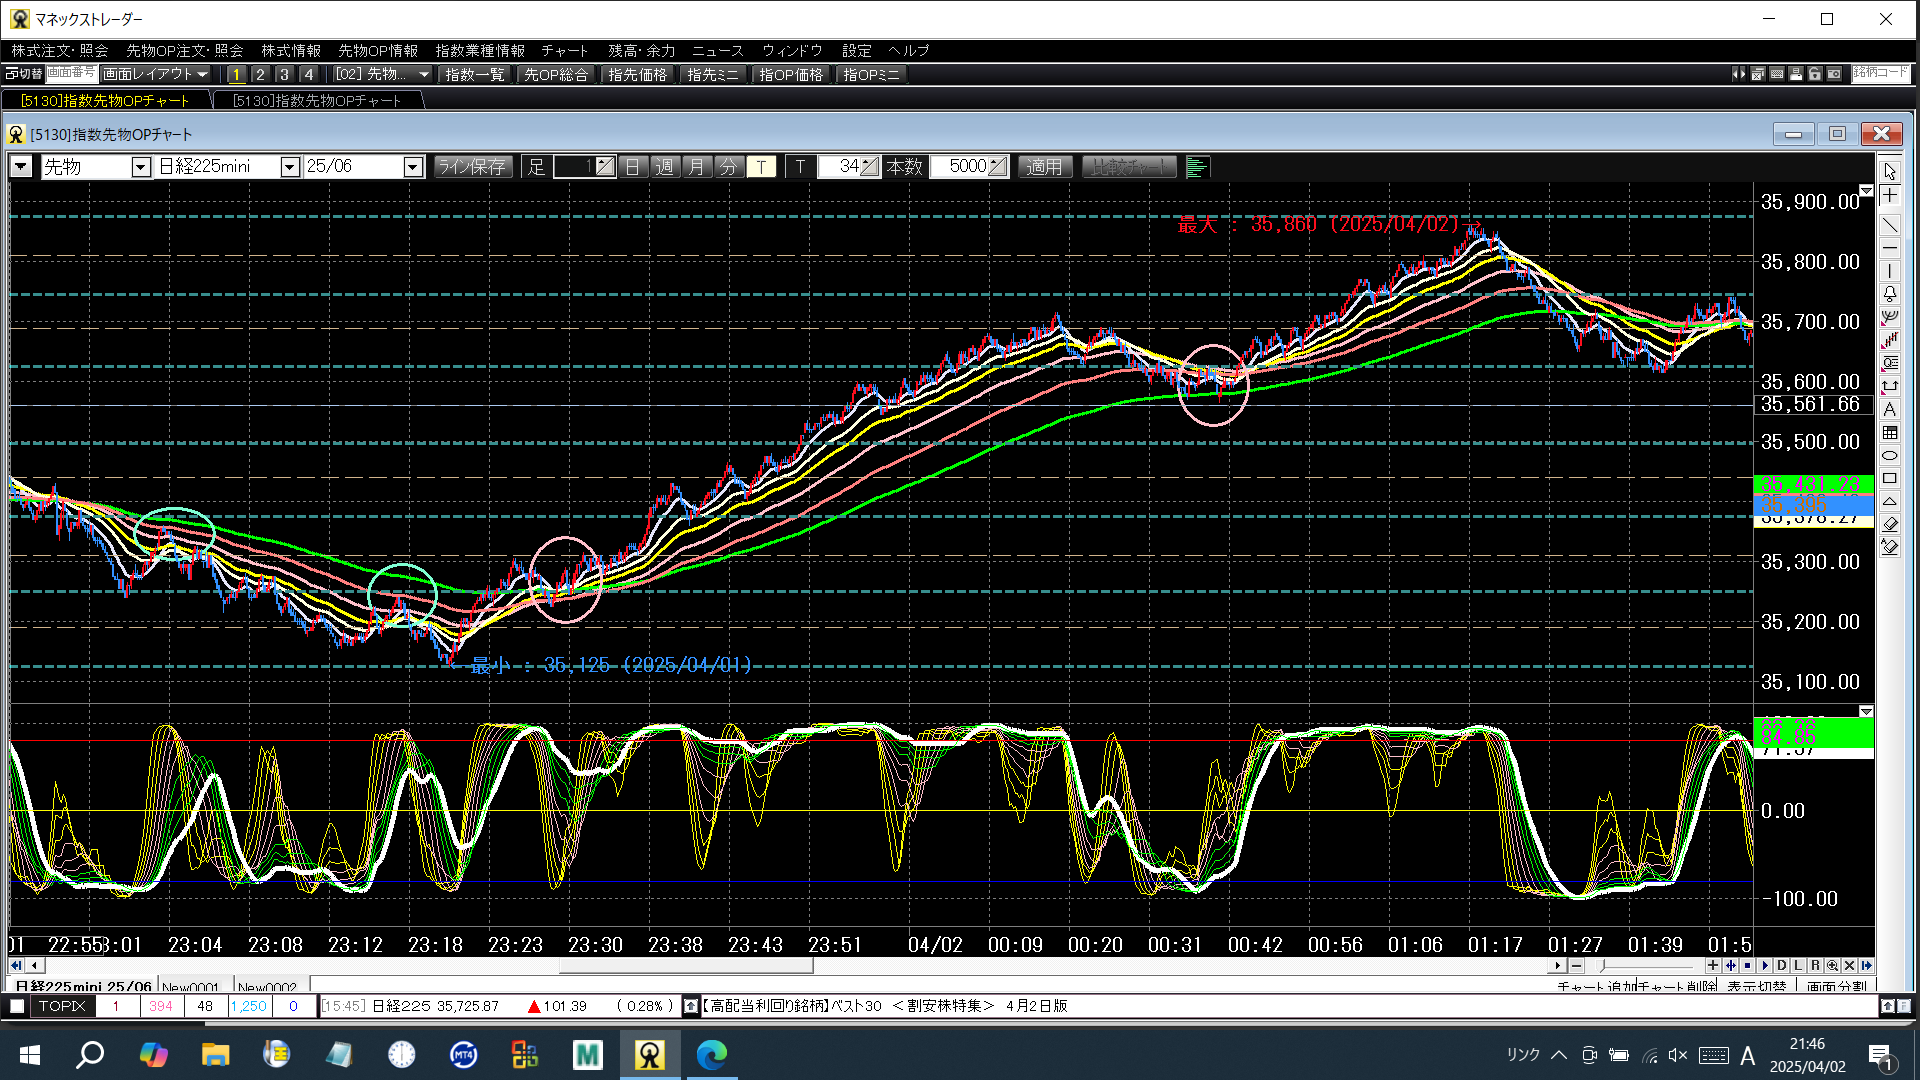Click the ライン保存 button
The height and width of the screenshot is (1080, 1920).
pos(472,167)
